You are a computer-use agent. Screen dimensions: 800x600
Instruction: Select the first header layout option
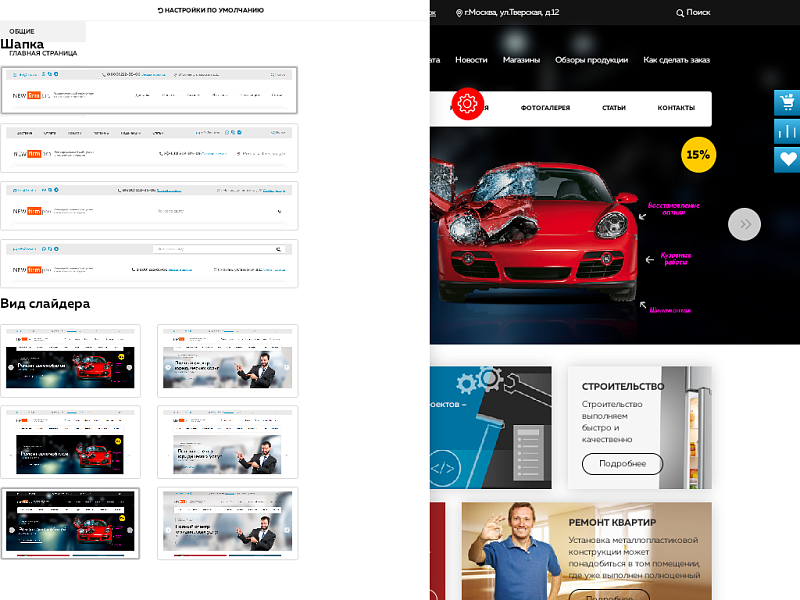click(149, 90)
